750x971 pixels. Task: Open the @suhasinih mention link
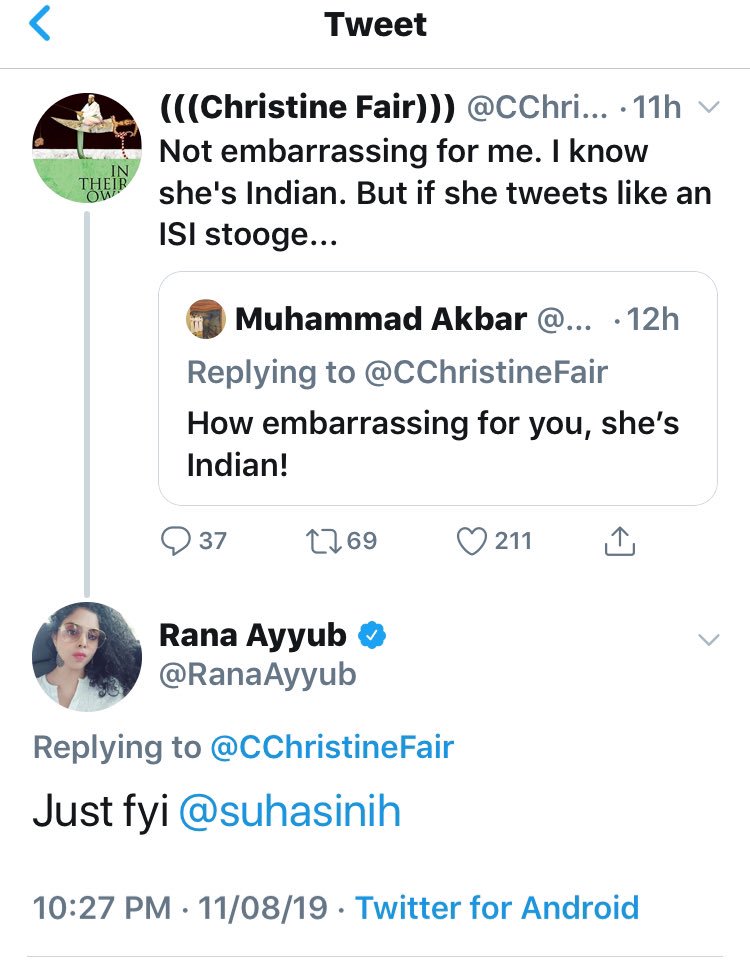click(289, 811)
